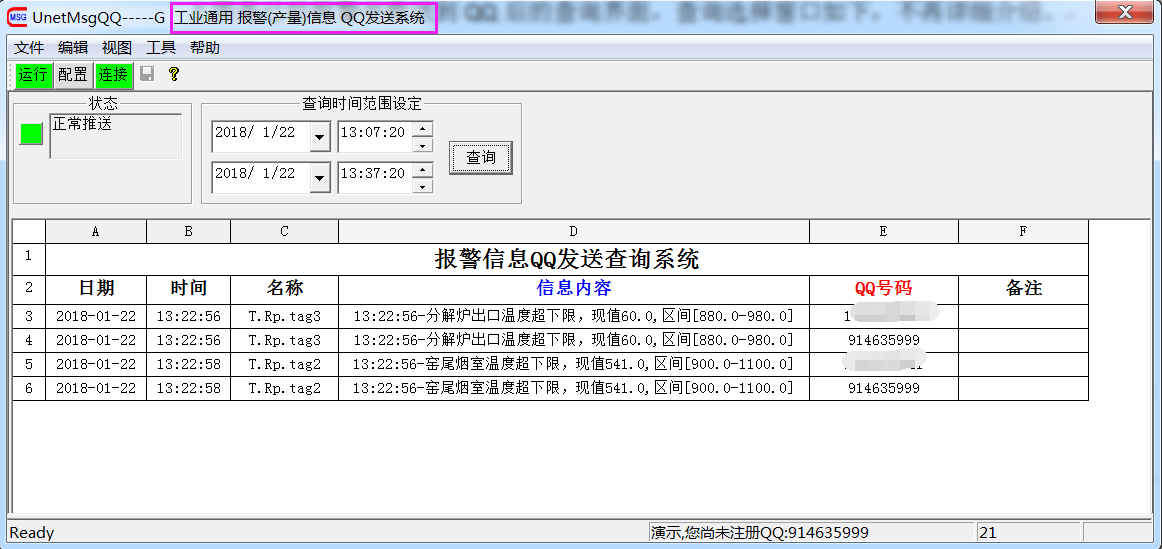Click the MSG application icon in title bar
The height and width of the screenshot is (549, 1162).
point(17,17)
